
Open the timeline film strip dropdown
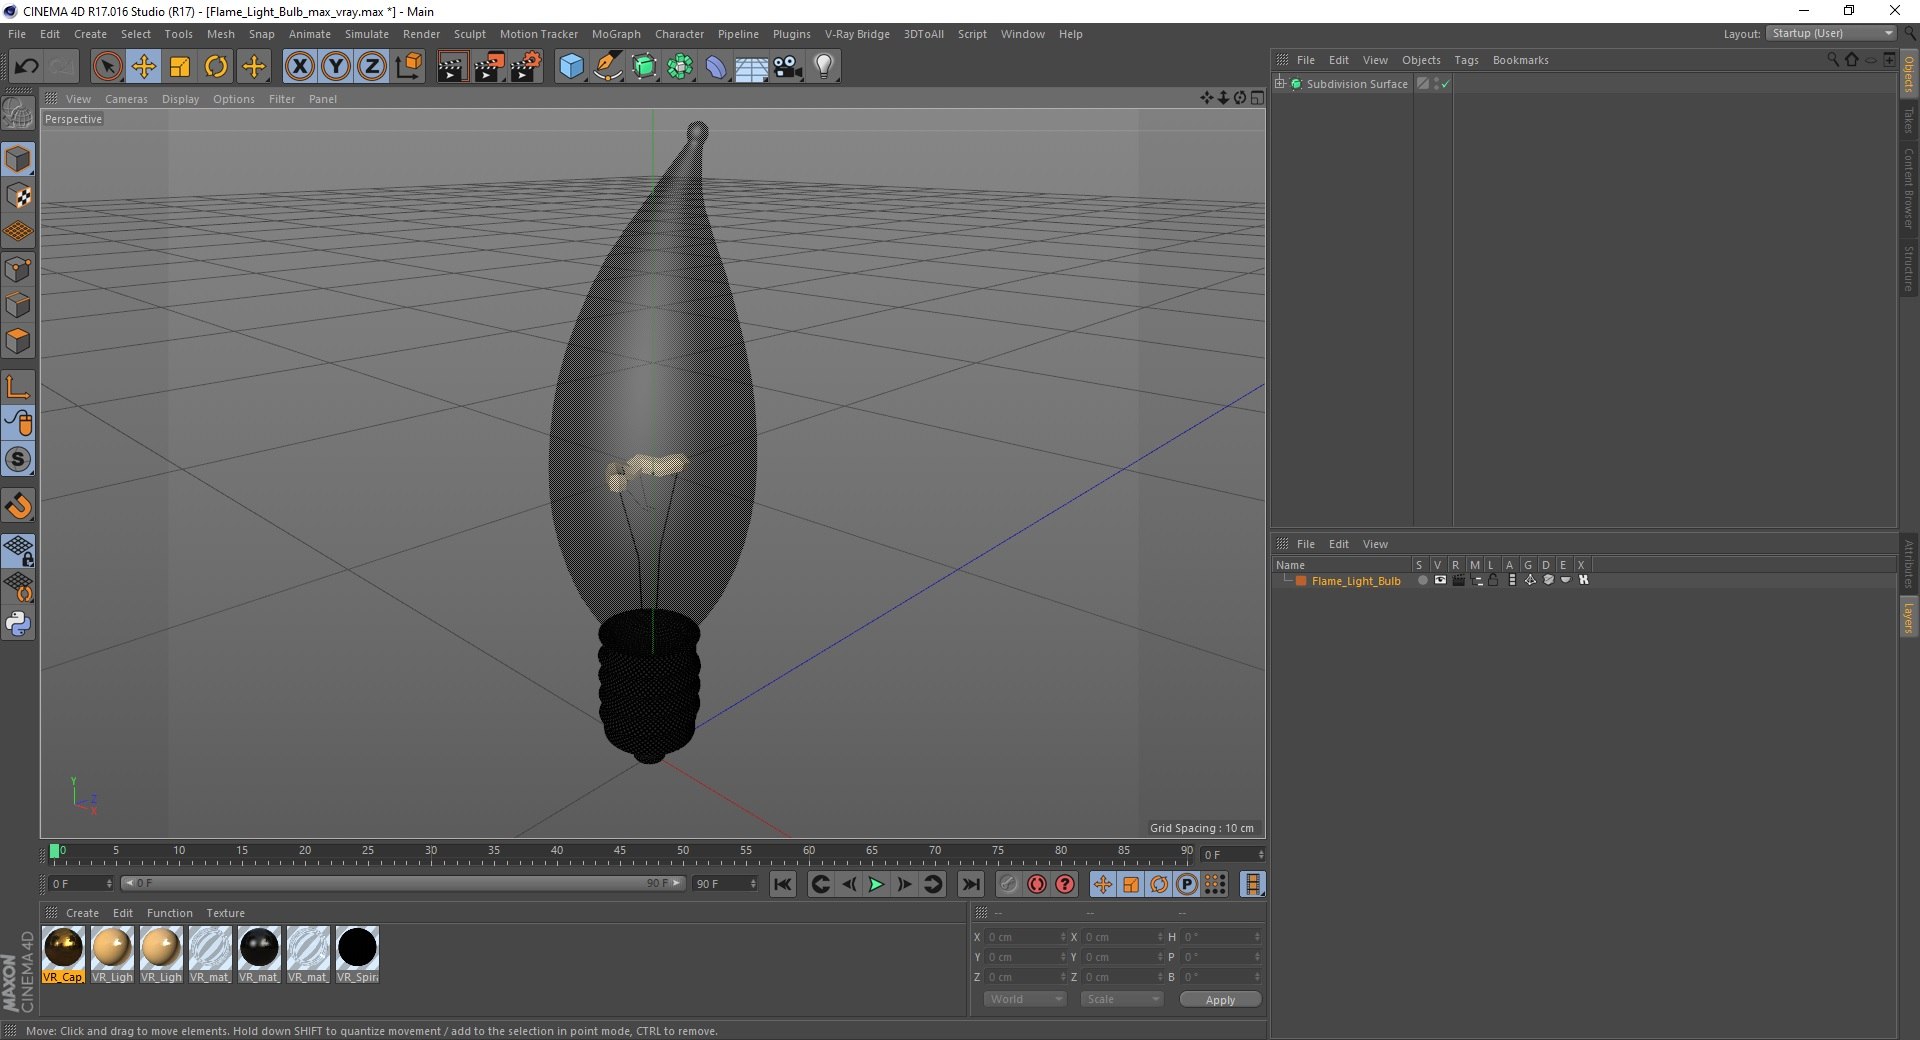1252,884
